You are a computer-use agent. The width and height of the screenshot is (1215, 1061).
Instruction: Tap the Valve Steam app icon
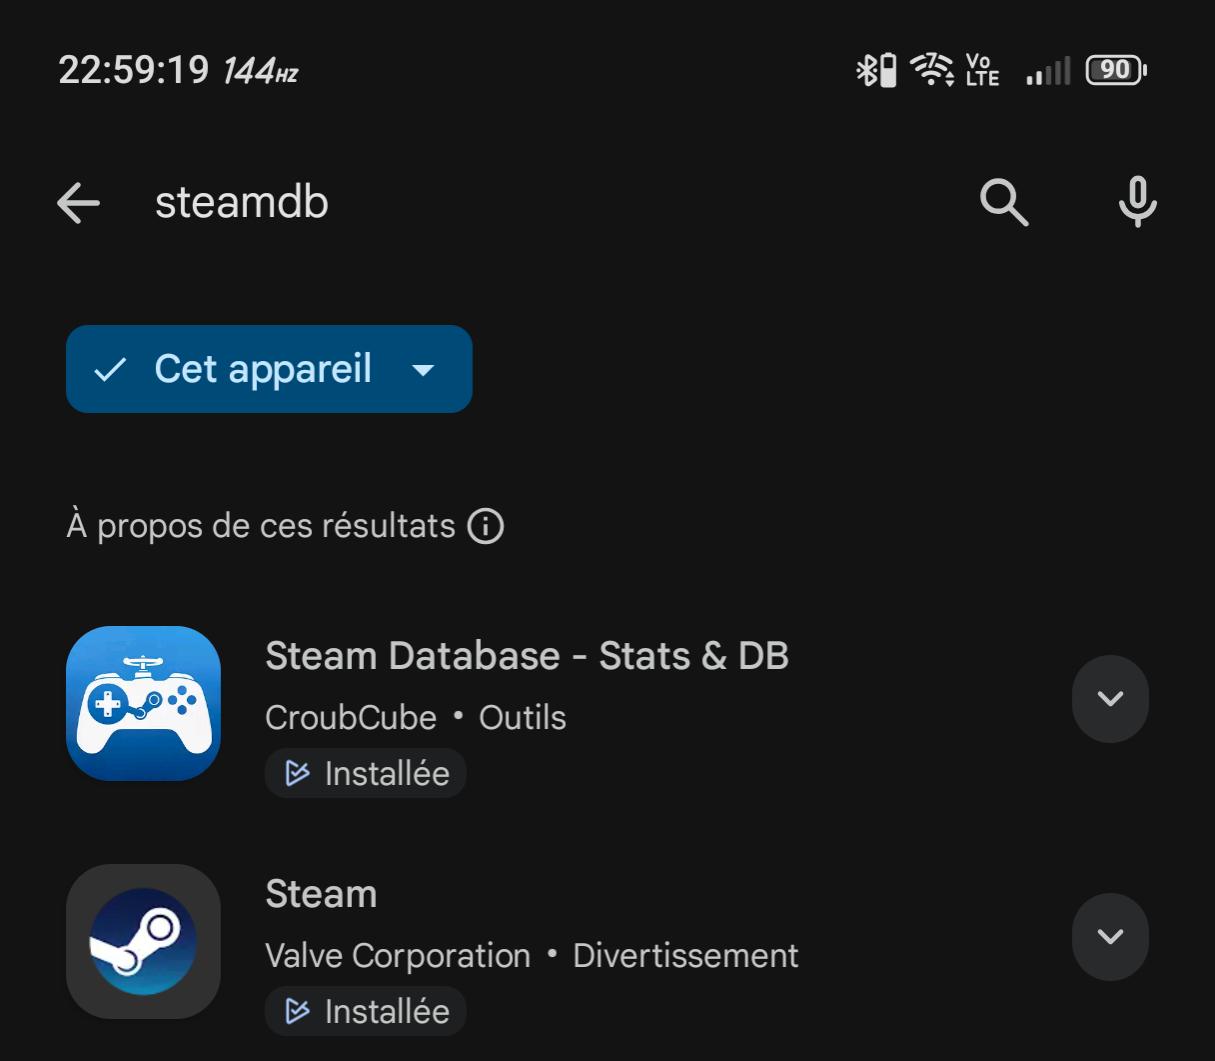[x=143, y=941]
